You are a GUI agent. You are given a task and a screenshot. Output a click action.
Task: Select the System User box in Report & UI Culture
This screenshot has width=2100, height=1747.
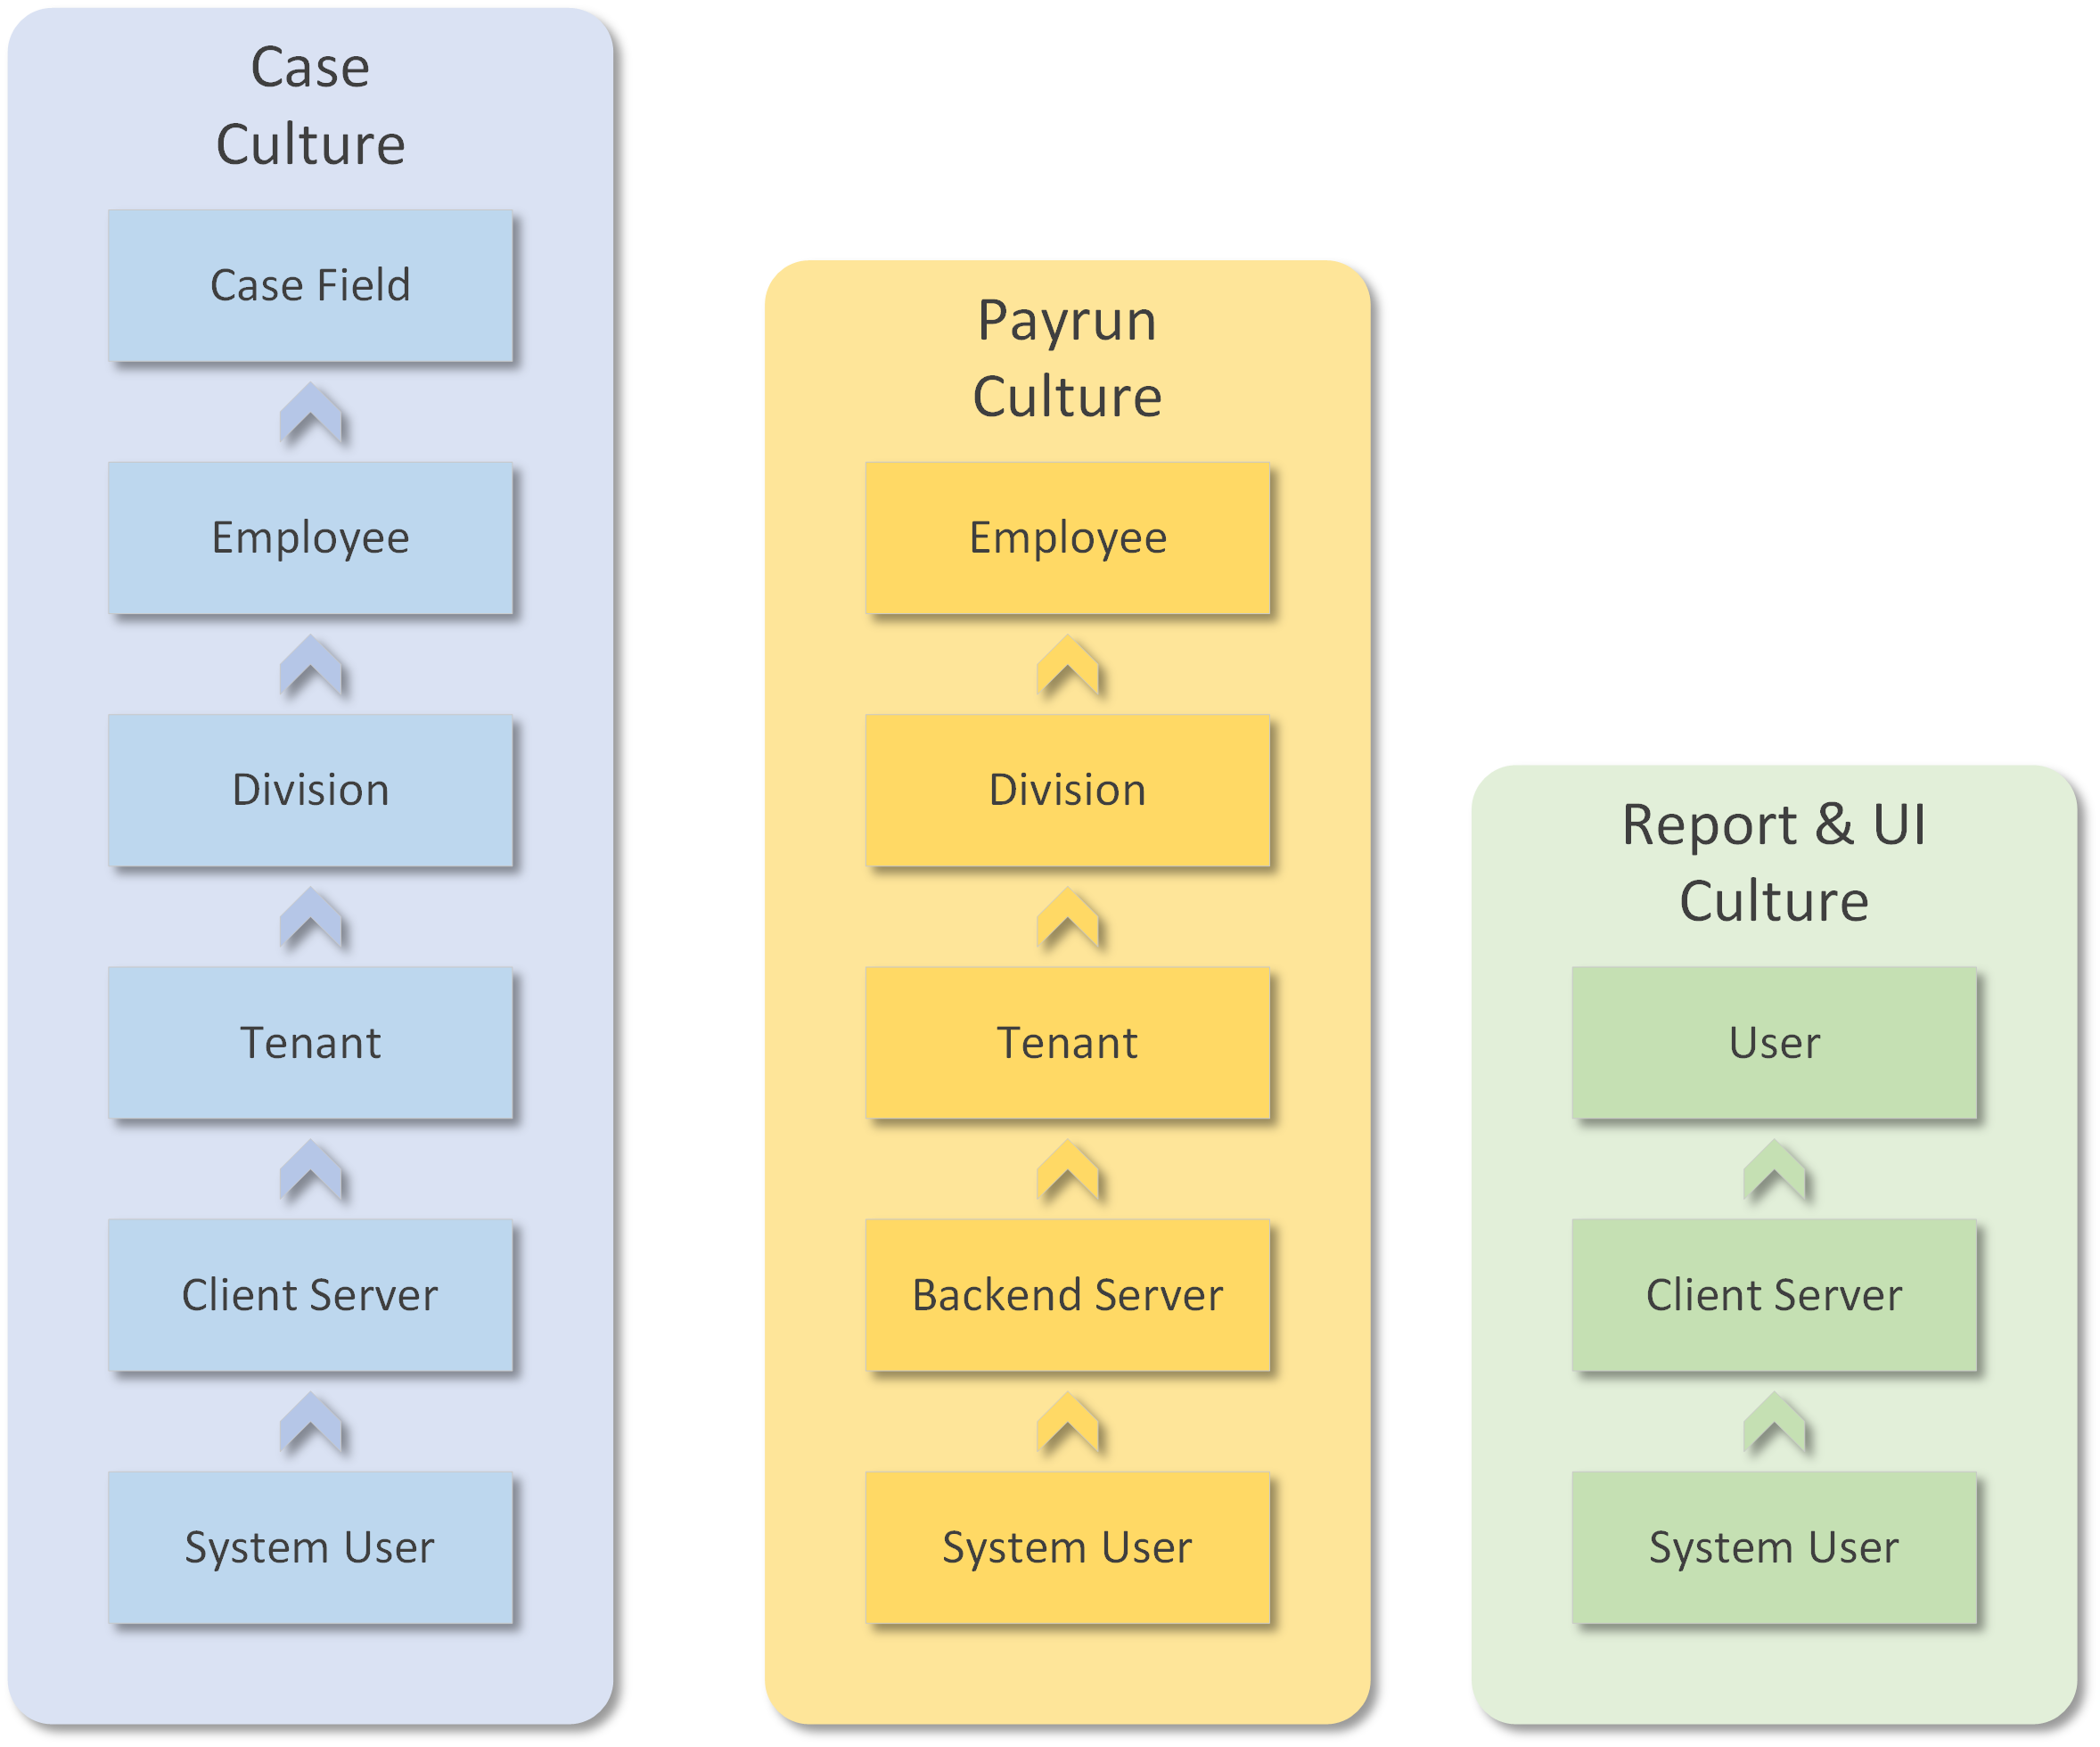[x=1775, y=1548]
